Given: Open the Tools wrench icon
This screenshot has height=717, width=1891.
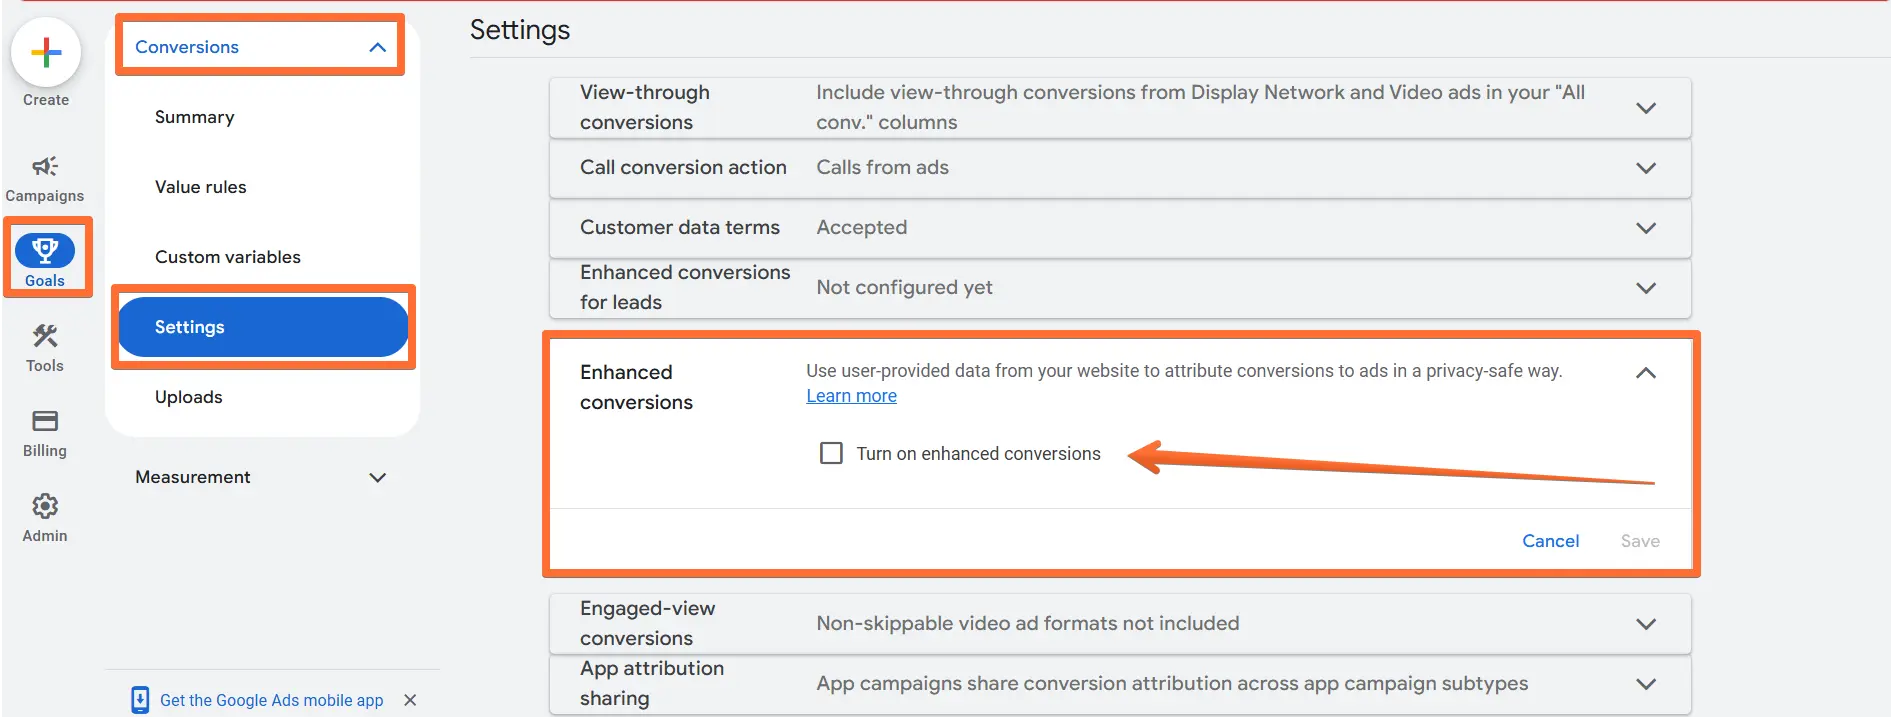Looking at the screenshot, I should point(45,336).
